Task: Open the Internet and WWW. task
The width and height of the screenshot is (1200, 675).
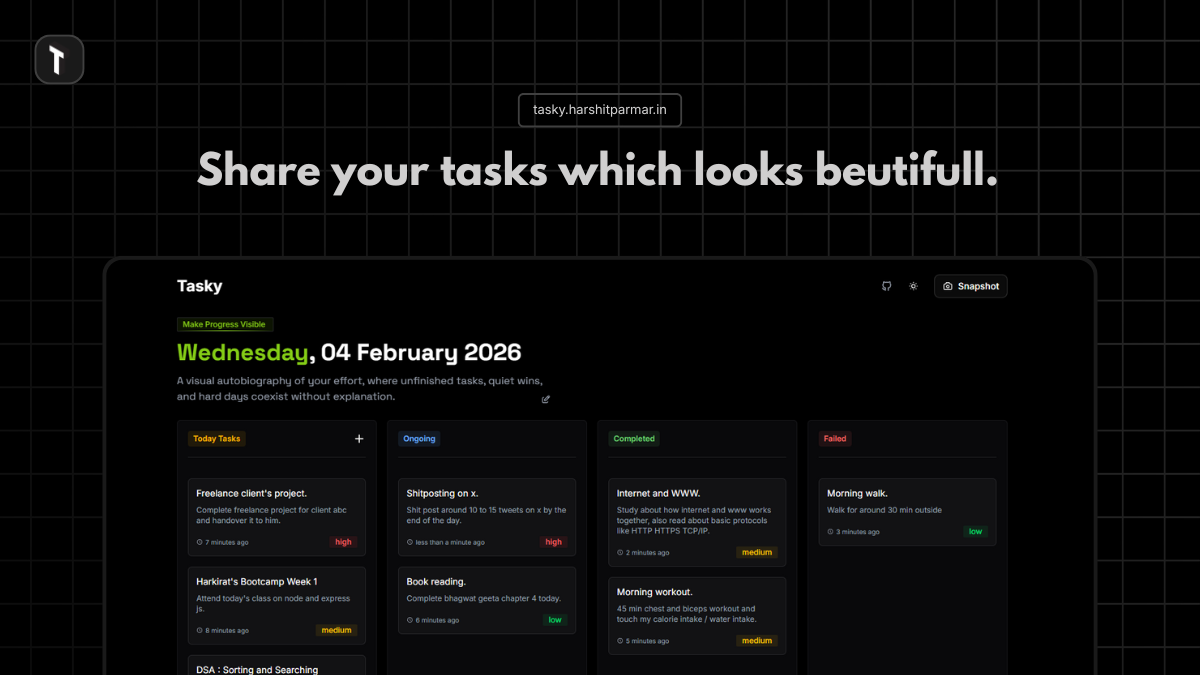Action: pos(697,523)
